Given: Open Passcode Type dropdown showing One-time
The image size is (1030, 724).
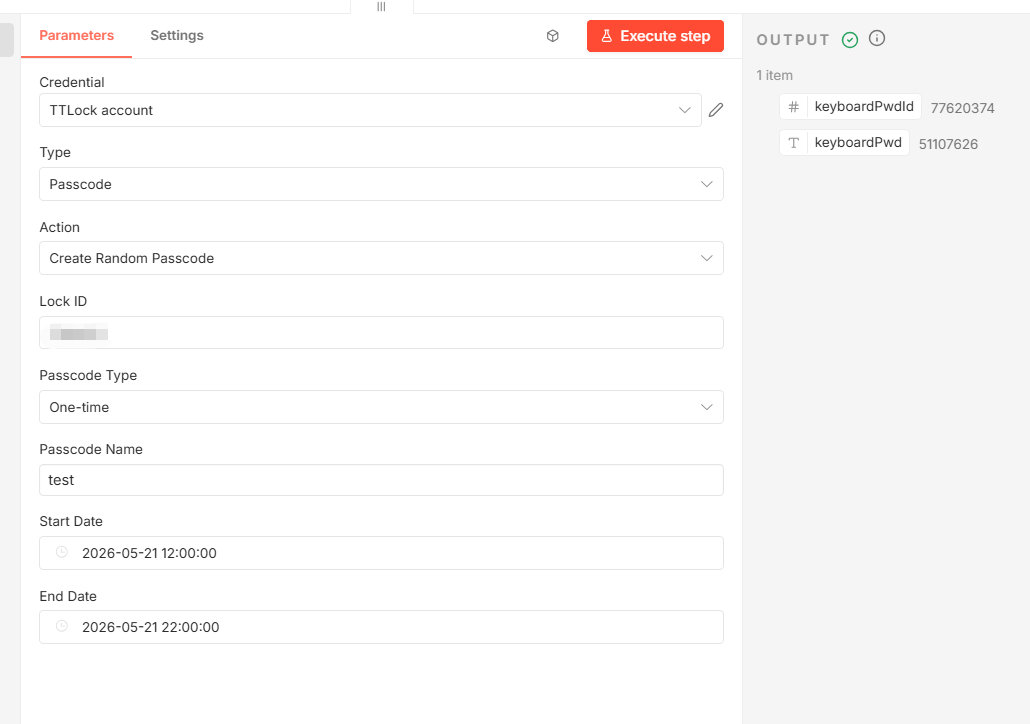Looking at the screenshot, I should coord(382,407).
